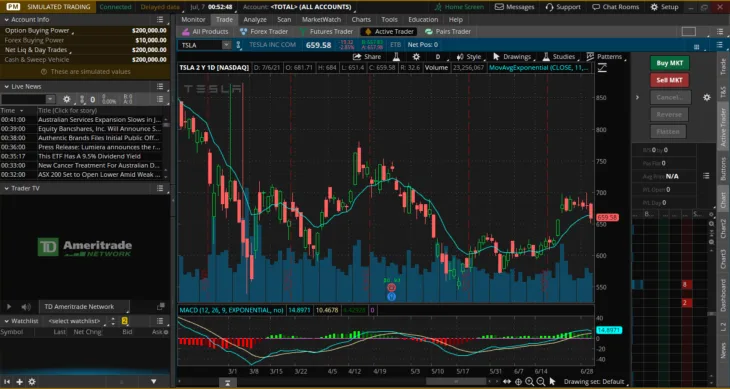Click the Live News symbol input field

coord(23,99)
